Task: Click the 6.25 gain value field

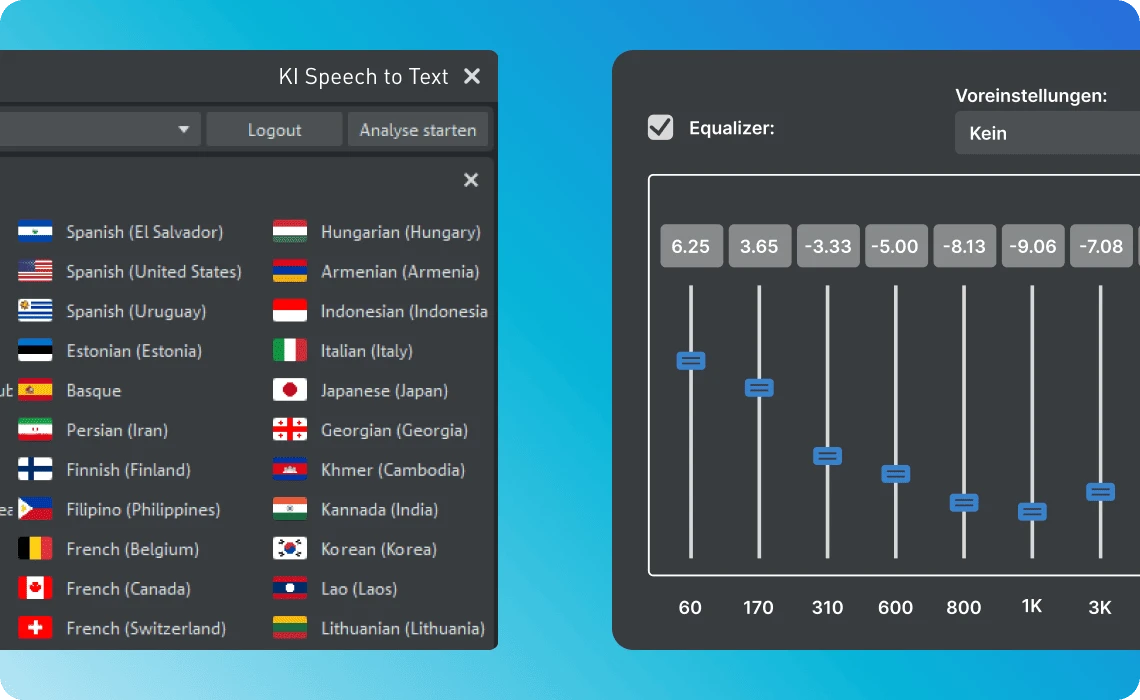Action: [x=691, y=246]
